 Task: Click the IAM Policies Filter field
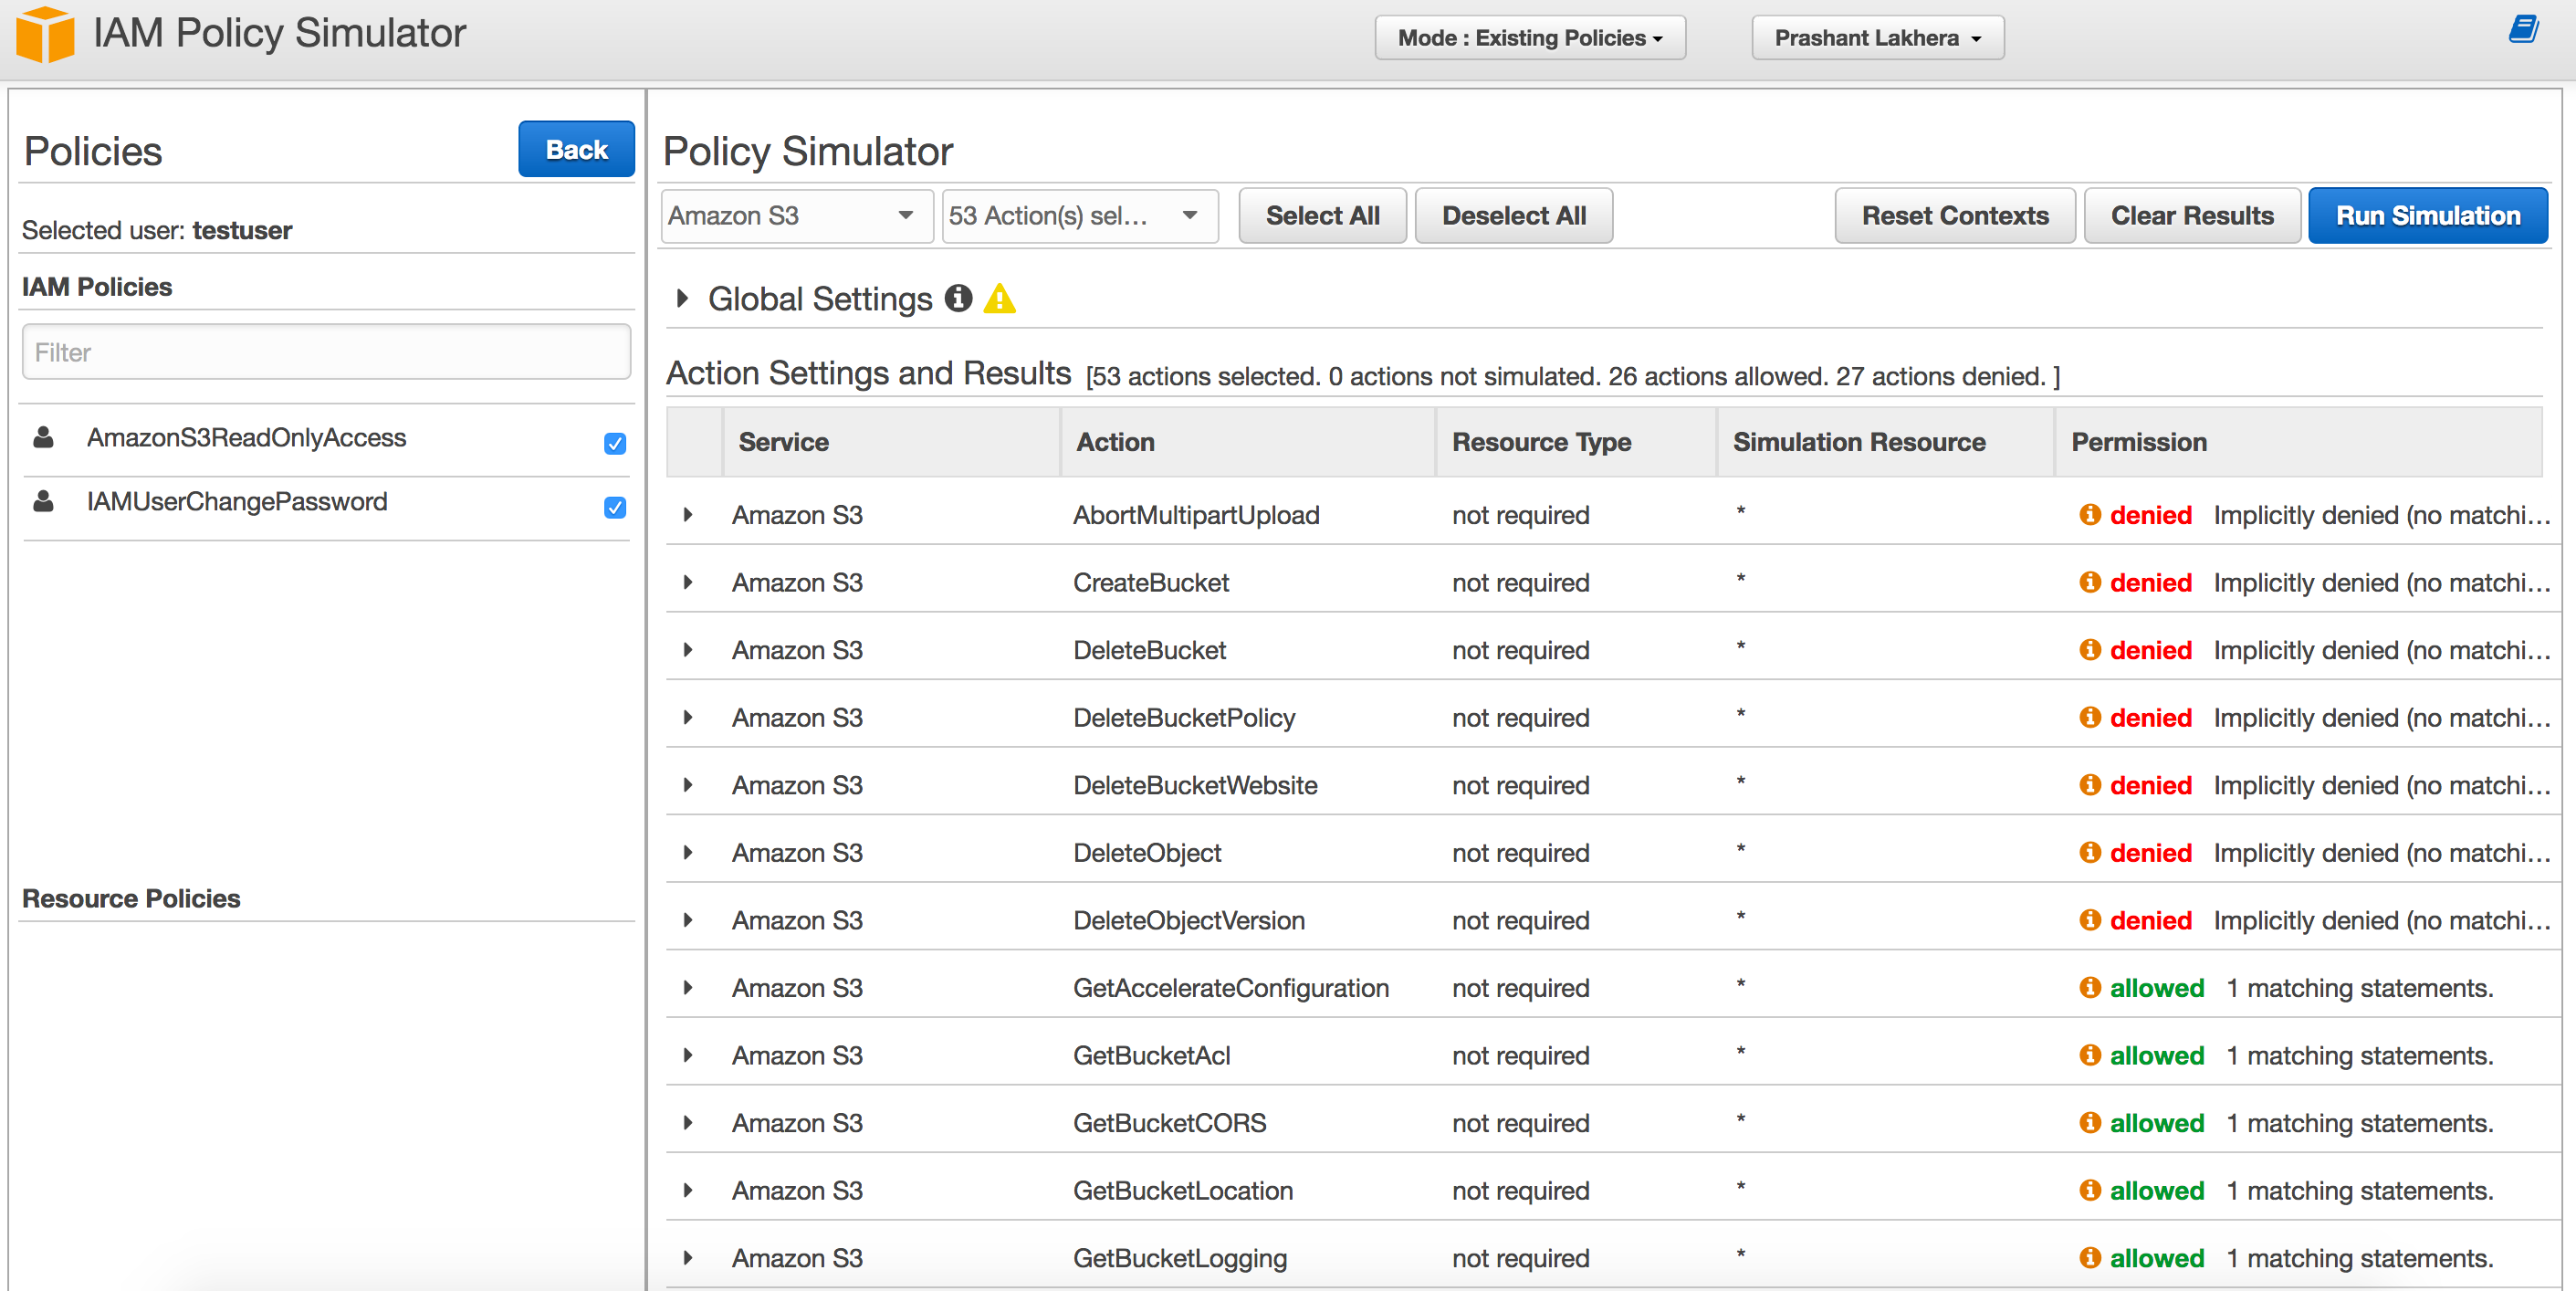[x=325, y=352]
